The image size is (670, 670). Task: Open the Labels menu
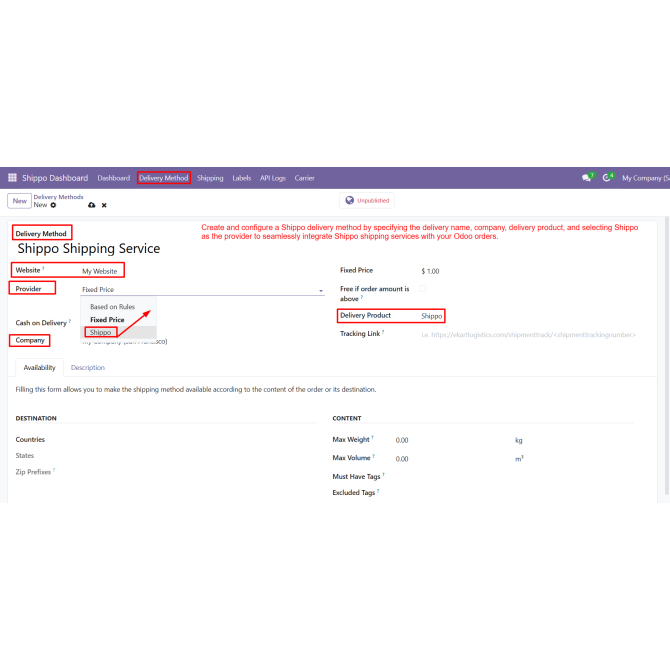pos(241,178)
